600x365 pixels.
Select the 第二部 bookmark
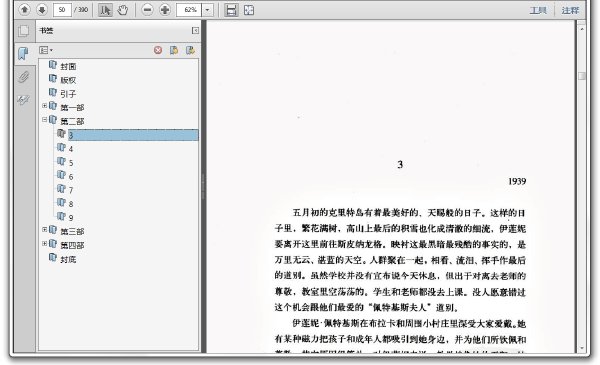tap(72, 121)
